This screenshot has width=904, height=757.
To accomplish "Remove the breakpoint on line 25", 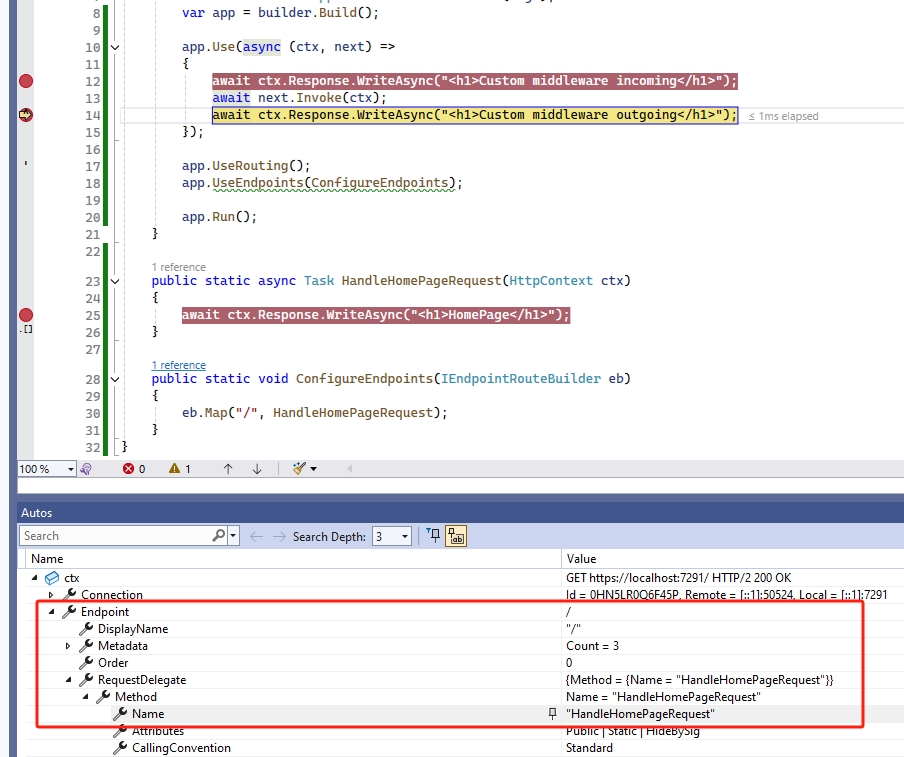I will (x=26, y=315).
